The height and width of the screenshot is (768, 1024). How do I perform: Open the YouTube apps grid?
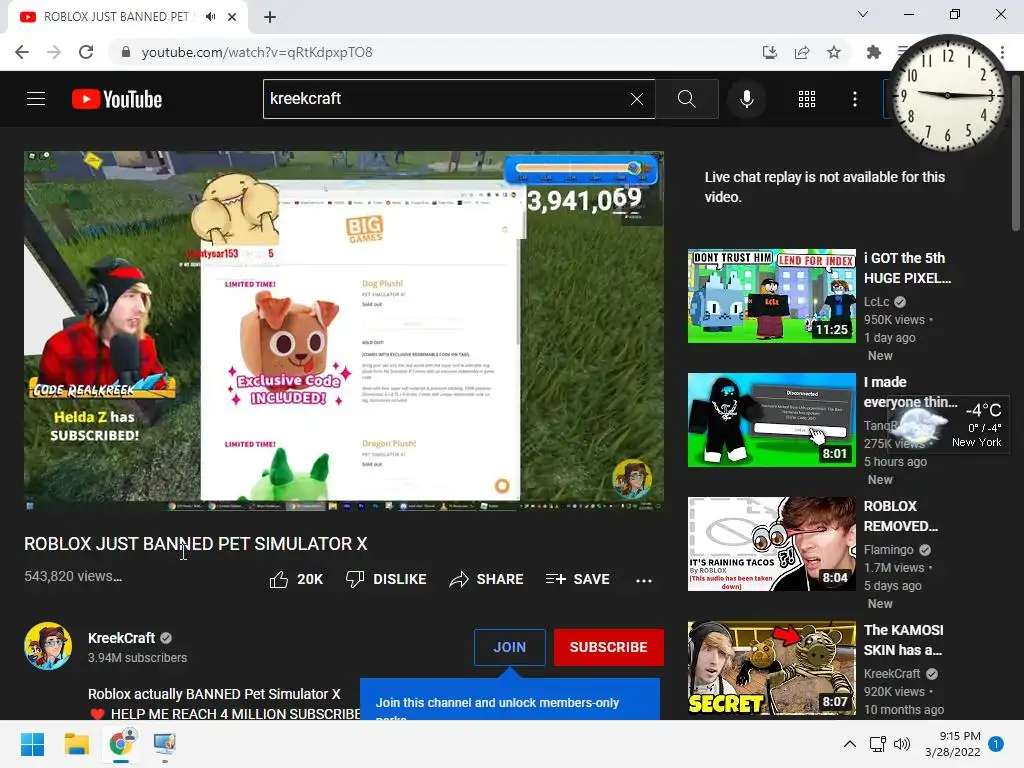click(x=807, y=99)
